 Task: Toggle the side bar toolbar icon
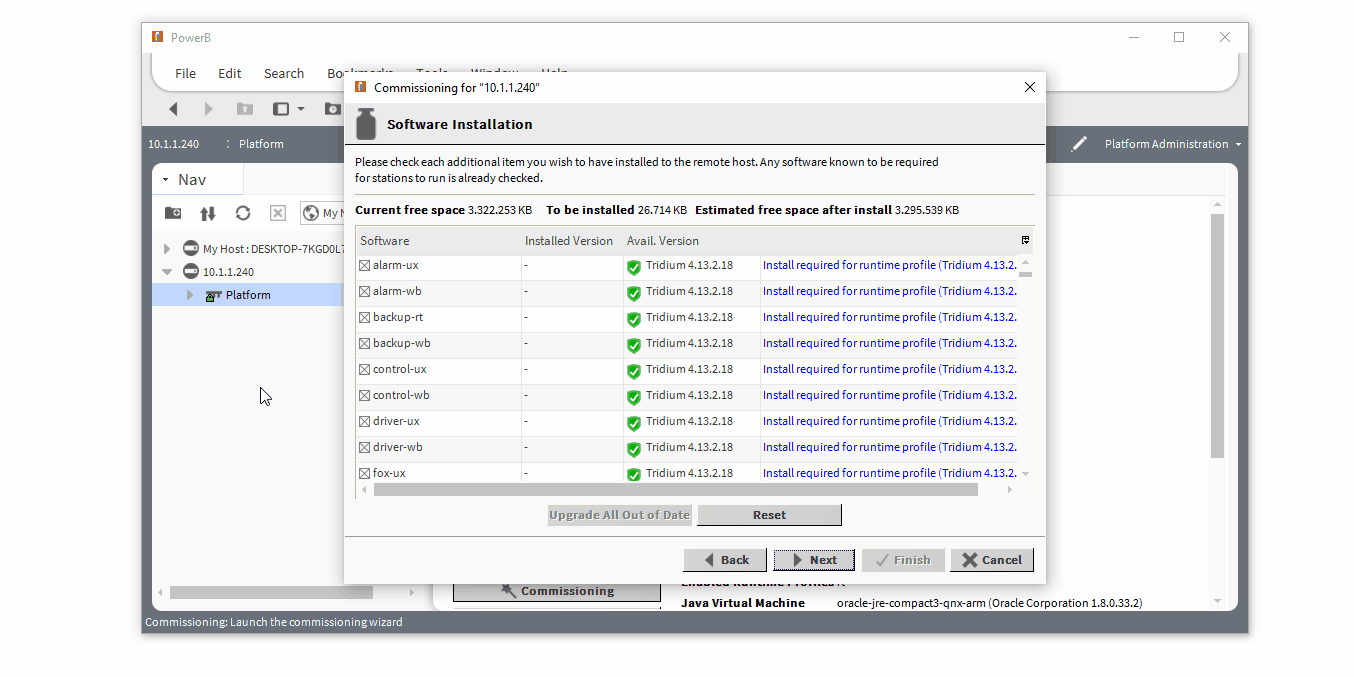tap(281, 109)
